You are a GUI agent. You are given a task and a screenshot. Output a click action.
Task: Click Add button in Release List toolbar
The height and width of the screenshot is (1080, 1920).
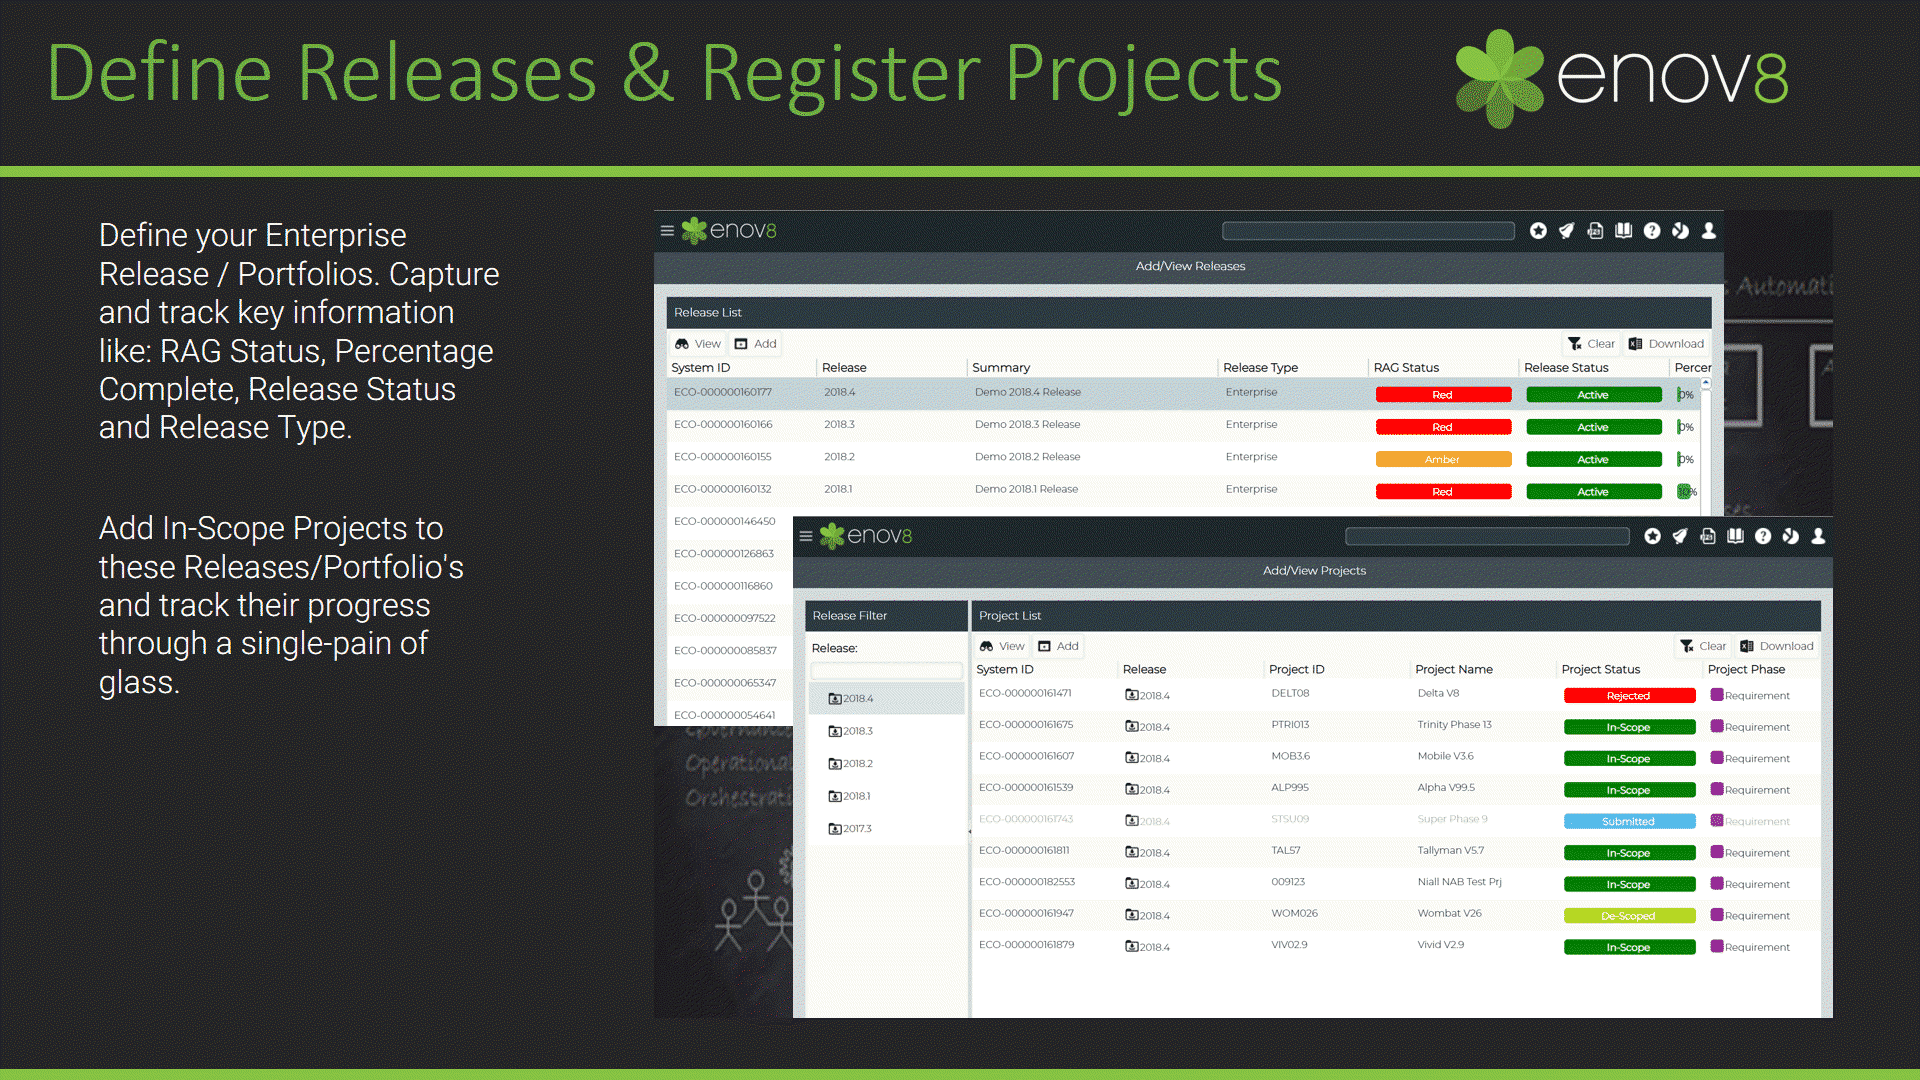[x=756, y=344]
